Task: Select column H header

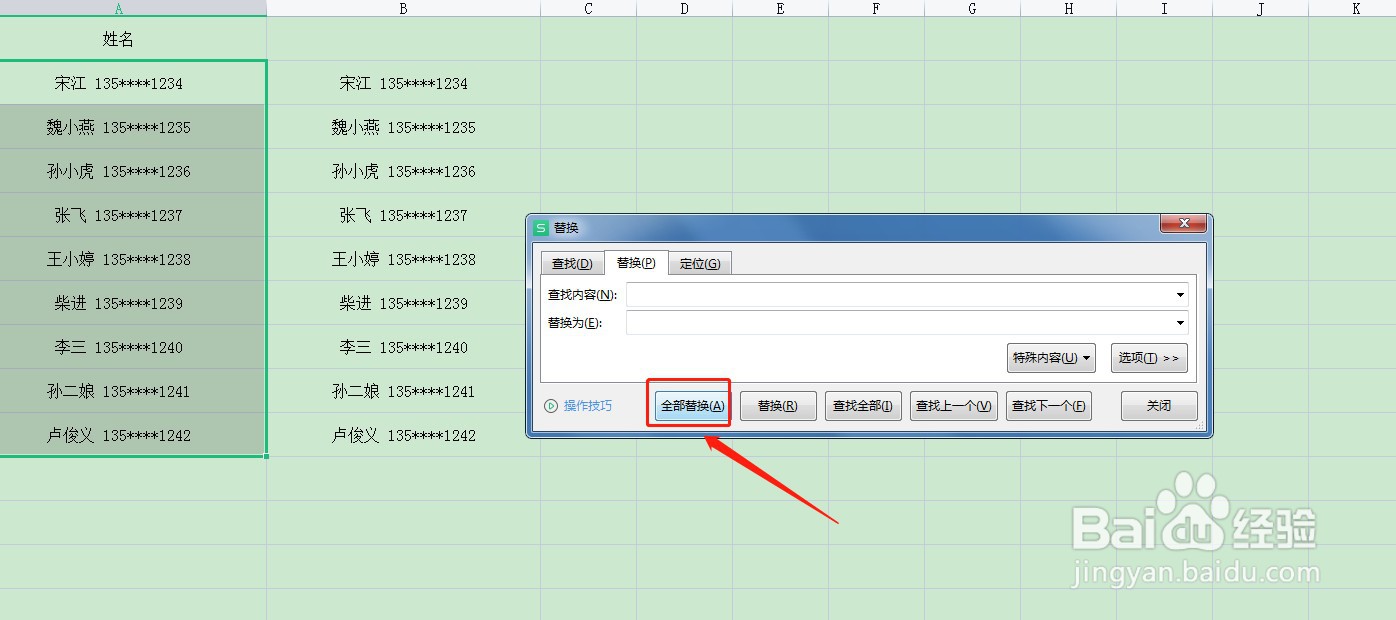Action: pos(1068,8)
